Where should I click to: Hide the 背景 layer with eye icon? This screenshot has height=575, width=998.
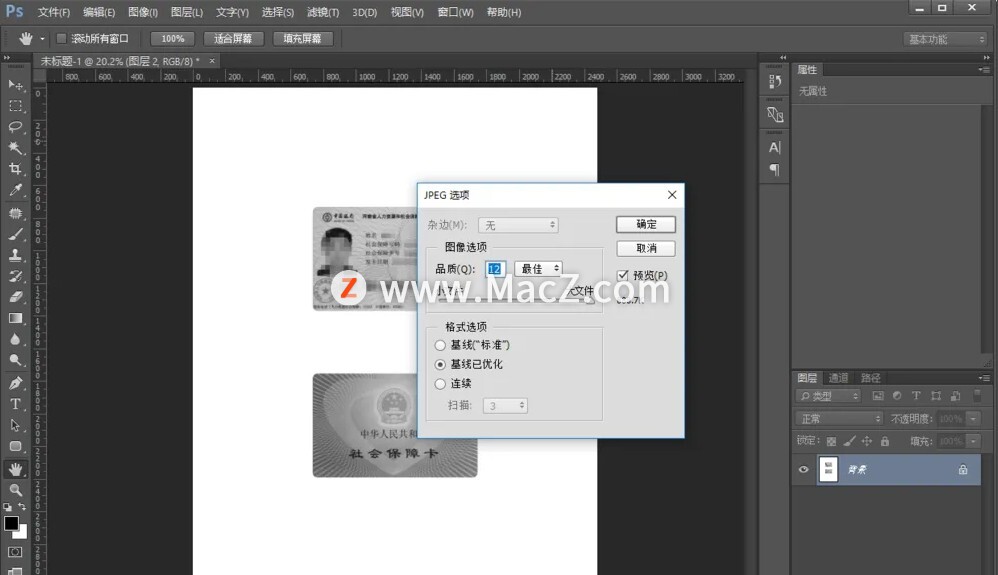point(803,470)
